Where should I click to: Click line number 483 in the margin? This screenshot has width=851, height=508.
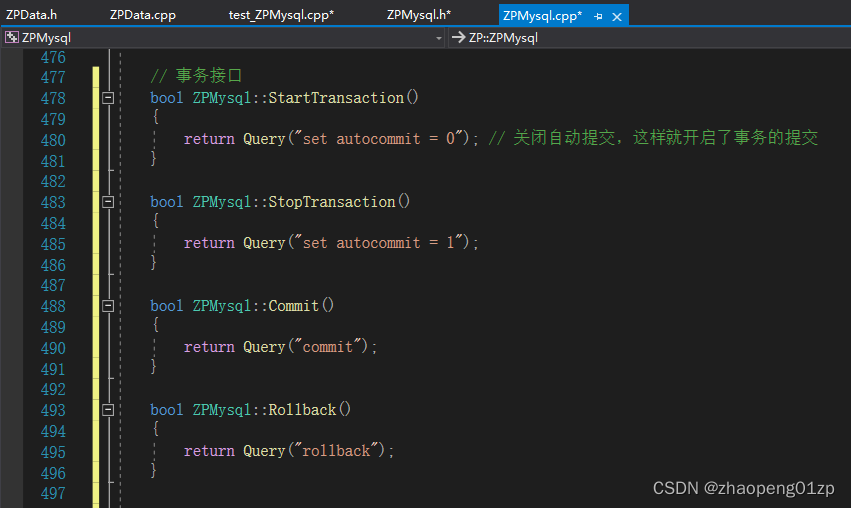coord(53,202)
